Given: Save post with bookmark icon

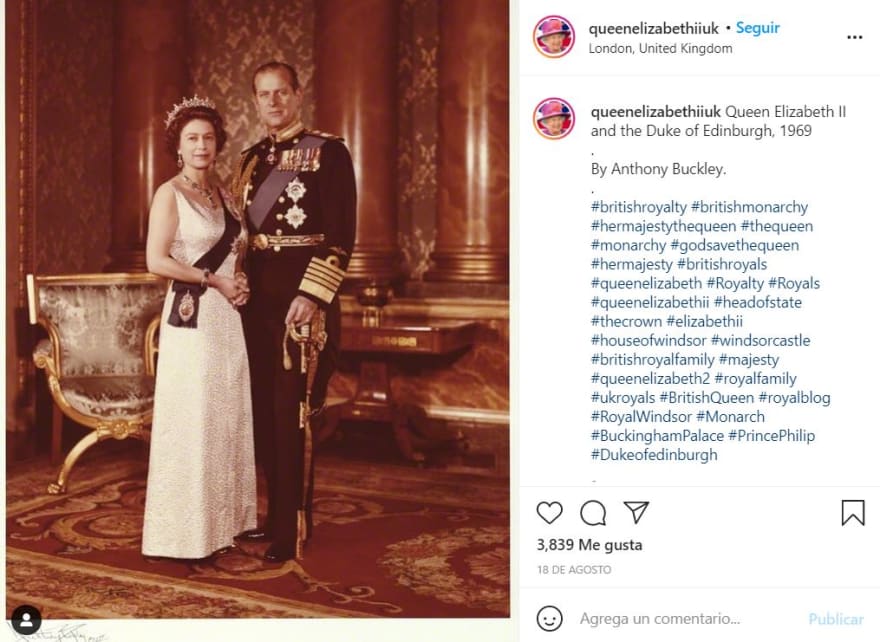Looking at the screenshot, I should 853,512.
